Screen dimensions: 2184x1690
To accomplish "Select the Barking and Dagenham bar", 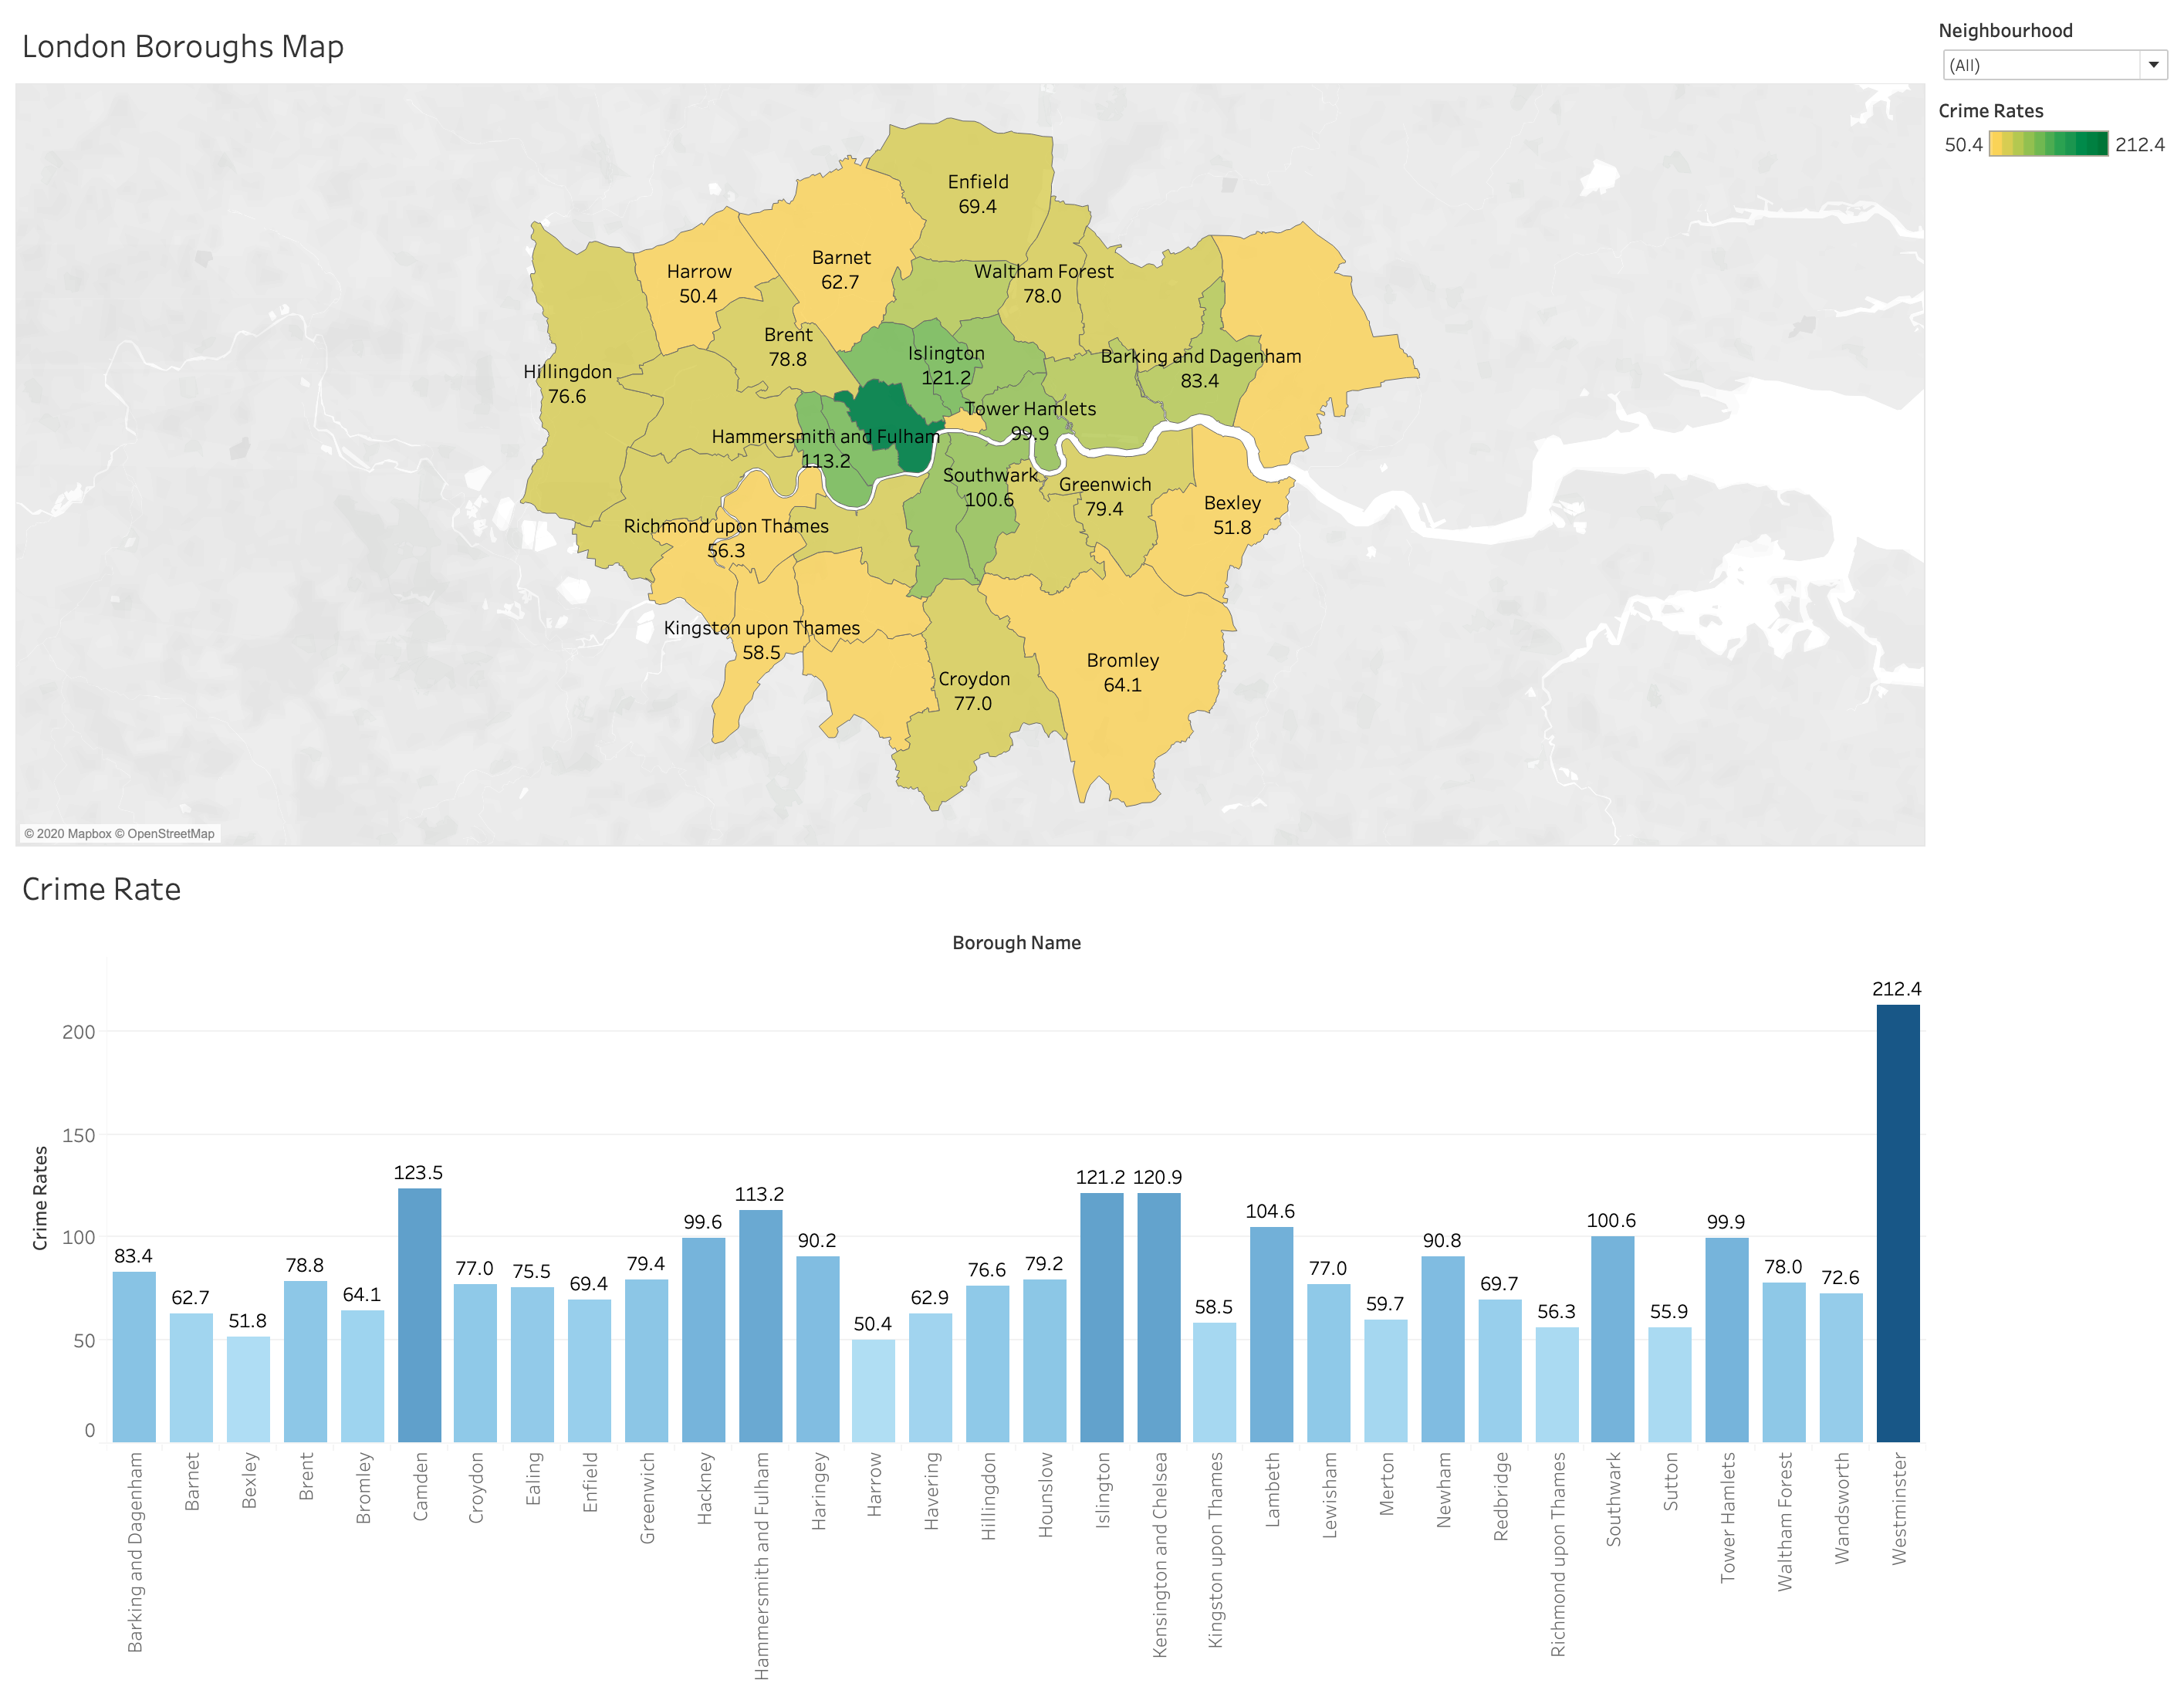I will tap(134, 1356).
